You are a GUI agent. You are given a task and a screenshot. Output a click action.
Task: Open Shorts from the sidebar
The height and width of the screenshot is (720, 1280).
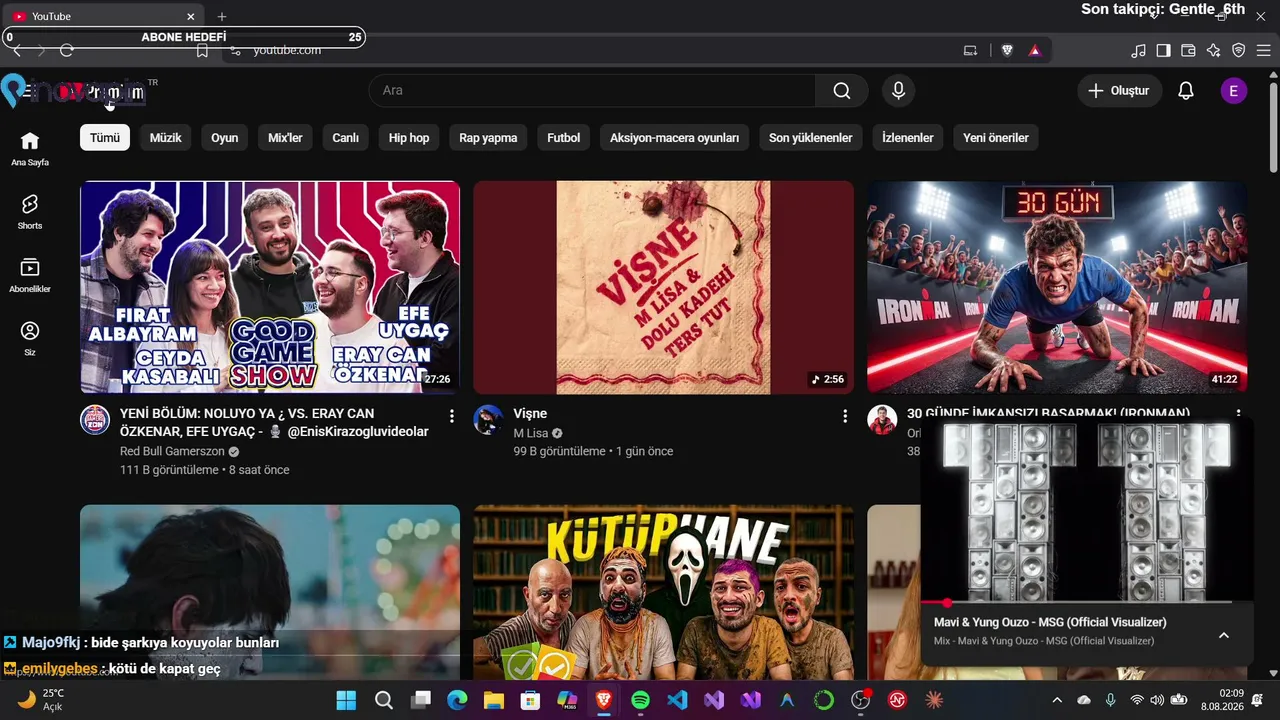[30, 212]
